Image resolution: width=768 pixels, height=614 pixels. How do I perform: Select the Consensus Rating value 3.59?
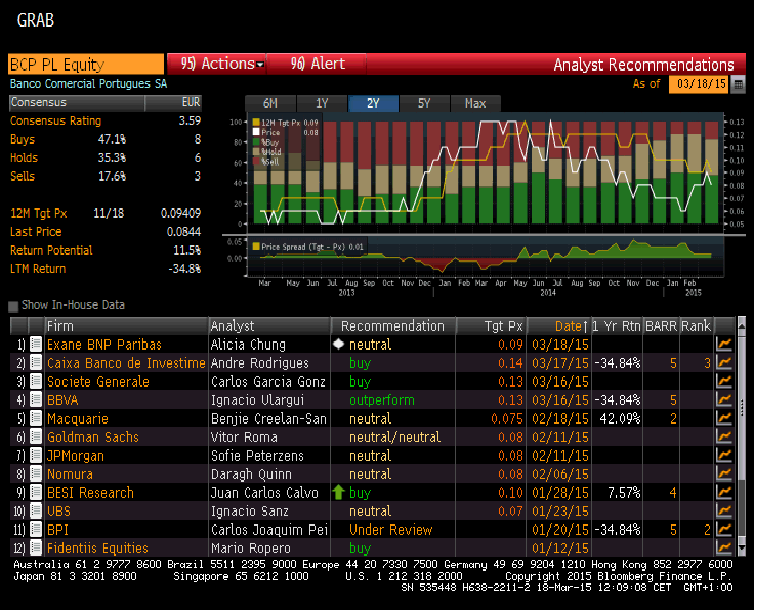pyautogui.click(x=190, y=121)
